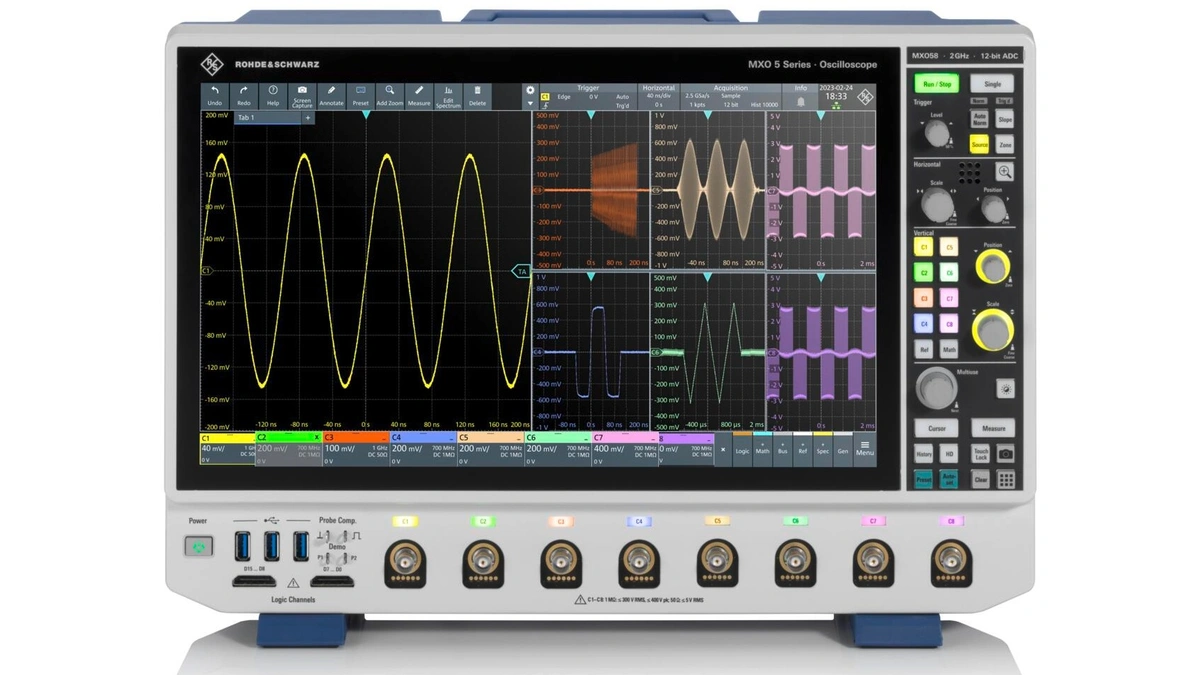Push the apps grid hardware button
The image size is (1200, 675).
pos(1005,480)
